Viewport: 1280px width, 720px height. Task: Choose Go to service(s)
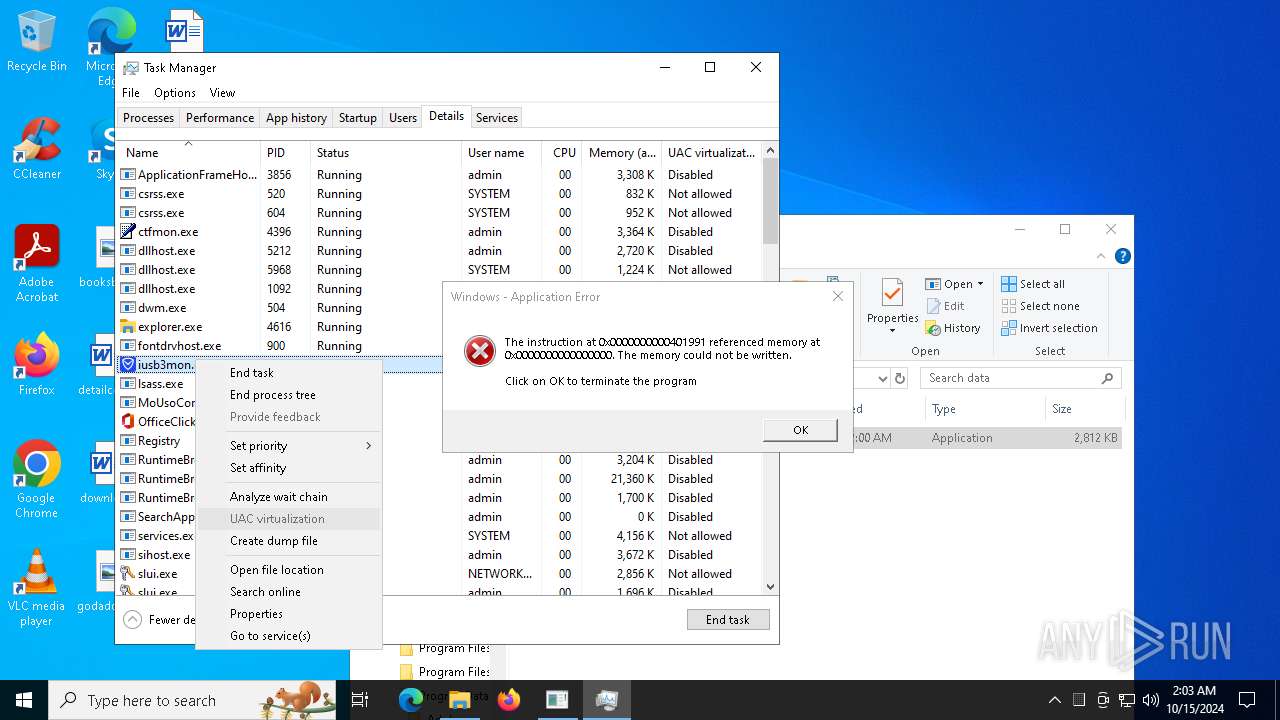click(x=289, y=636)
